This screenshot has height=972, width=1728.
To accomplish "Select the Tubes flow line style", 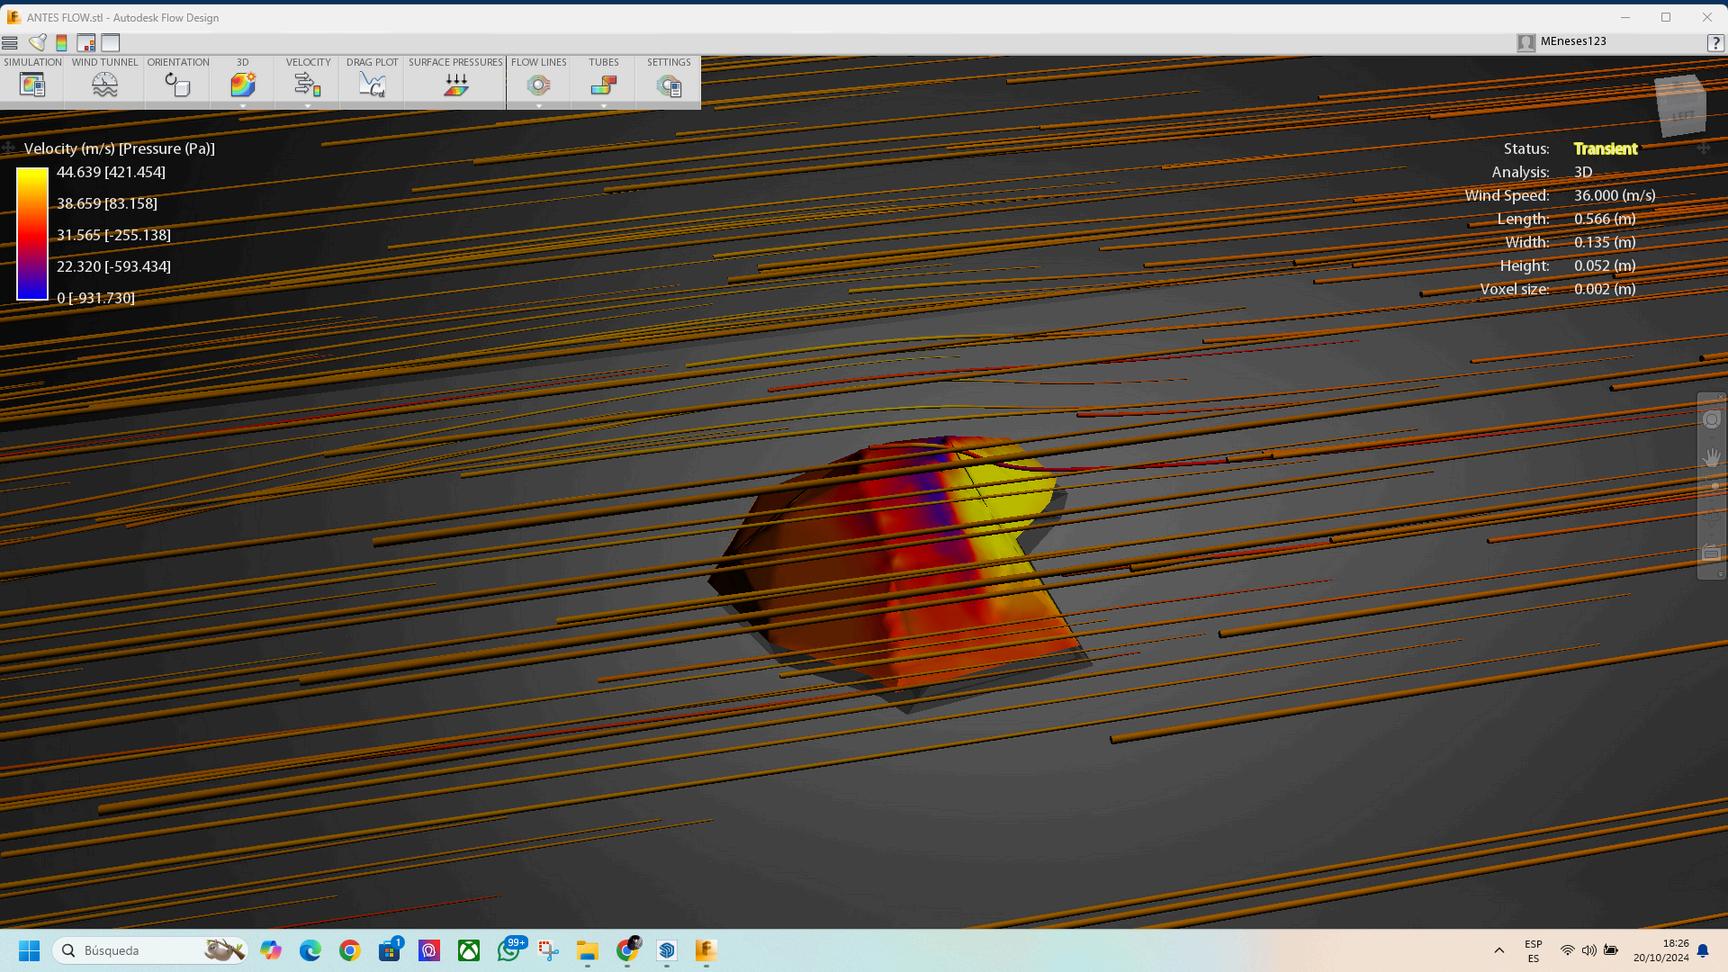I will click(604, 84).
